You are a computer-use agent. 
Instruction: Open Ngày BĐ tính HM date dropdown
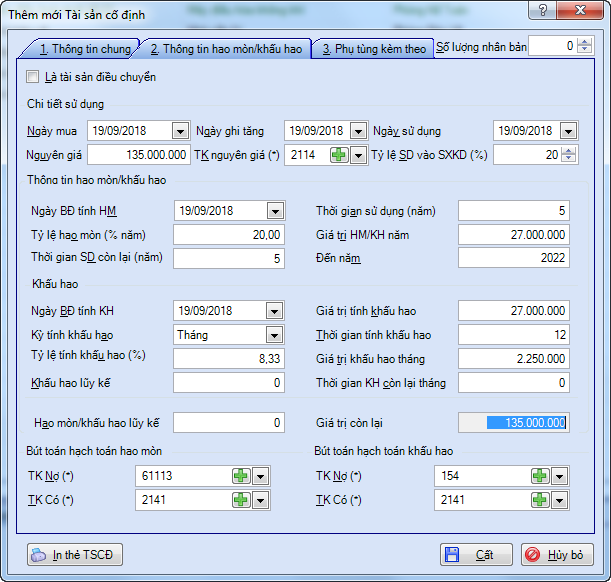275,211
